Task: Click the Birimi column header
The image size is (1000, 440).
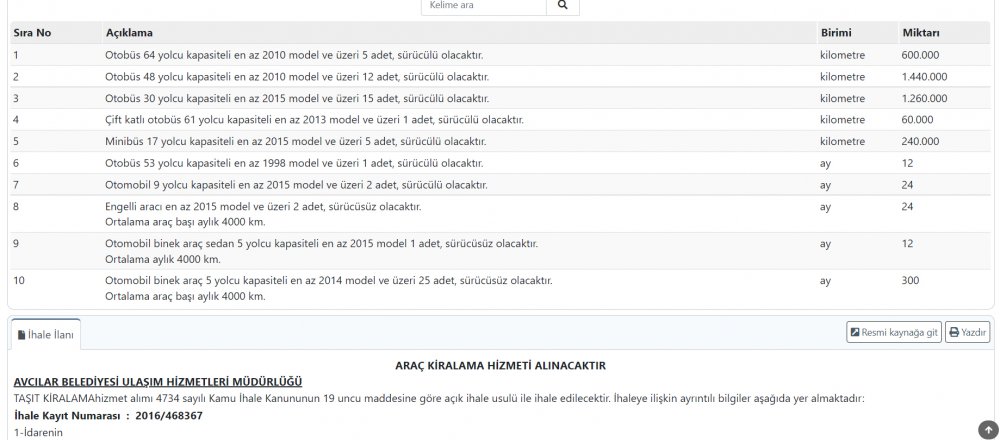Action: coord(836,33)
